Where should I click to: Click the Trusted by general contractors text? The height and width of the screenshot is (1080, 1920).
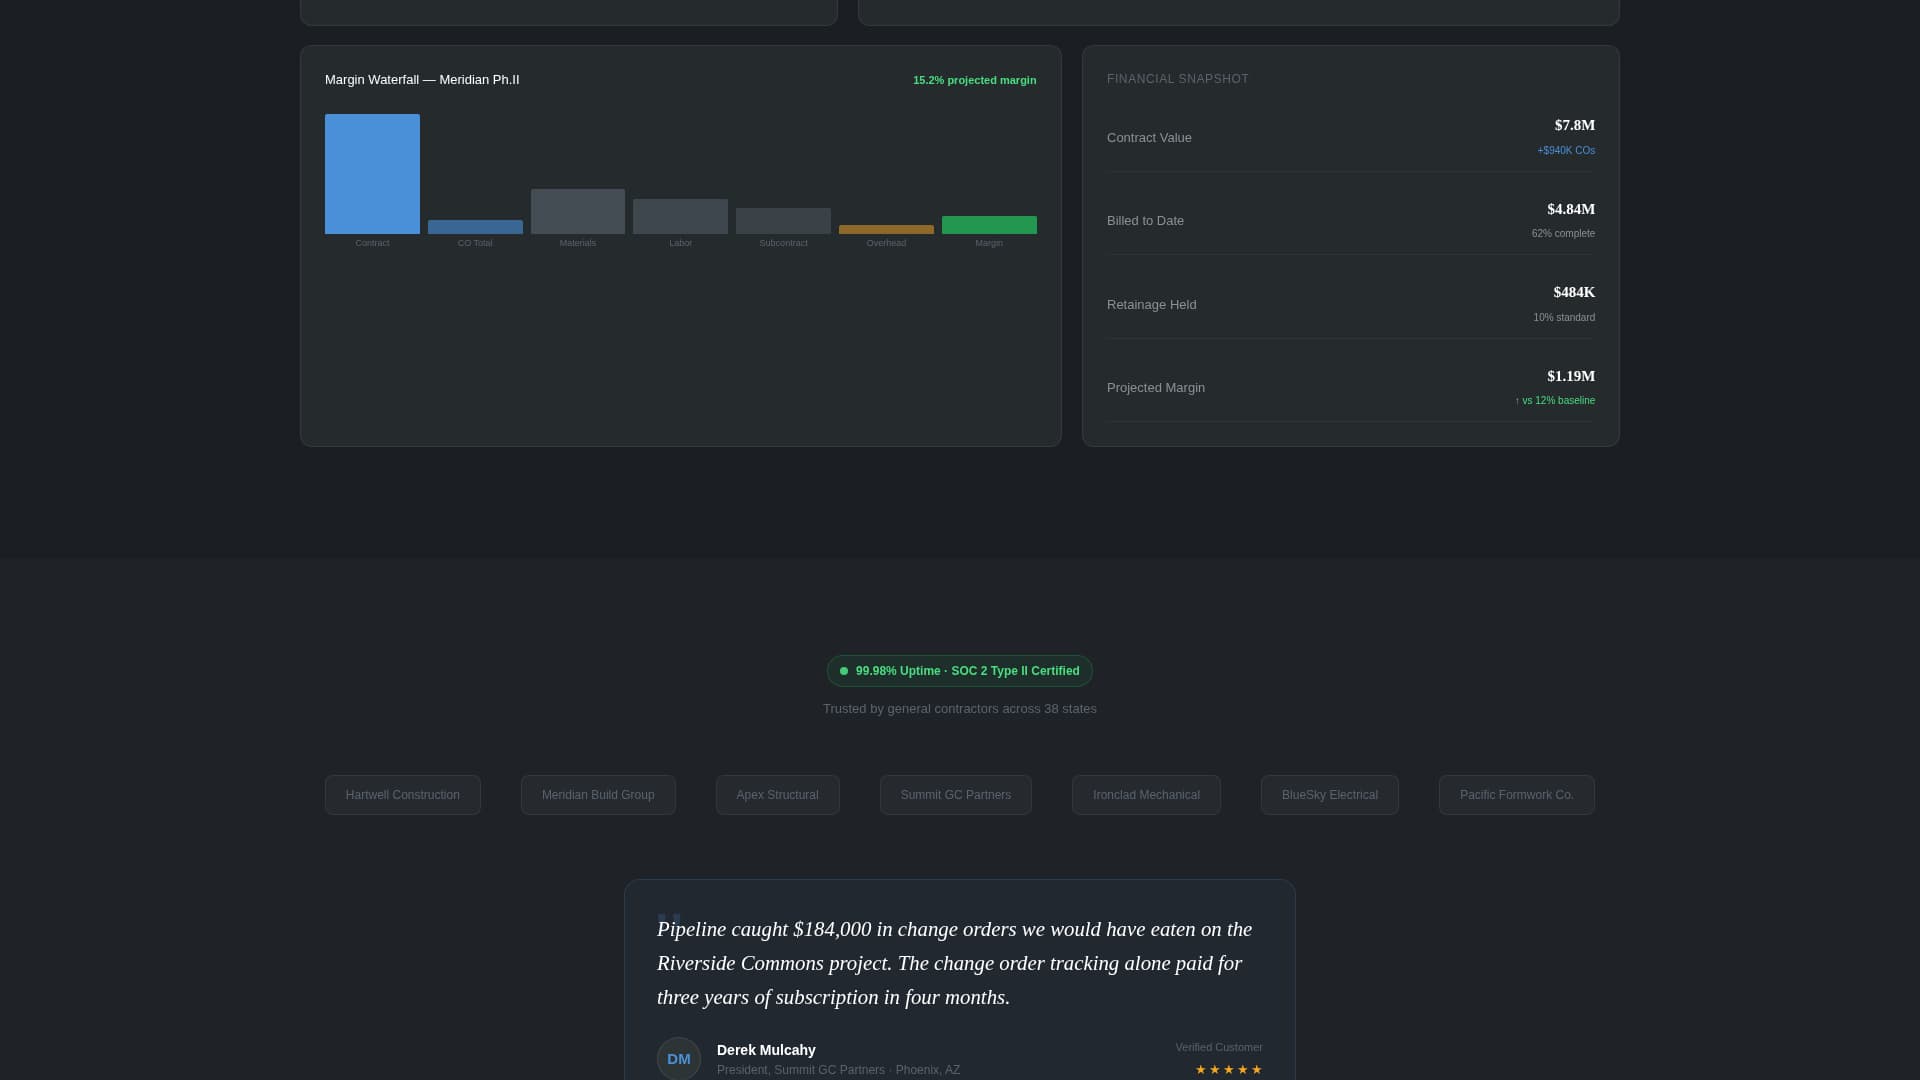960,709
